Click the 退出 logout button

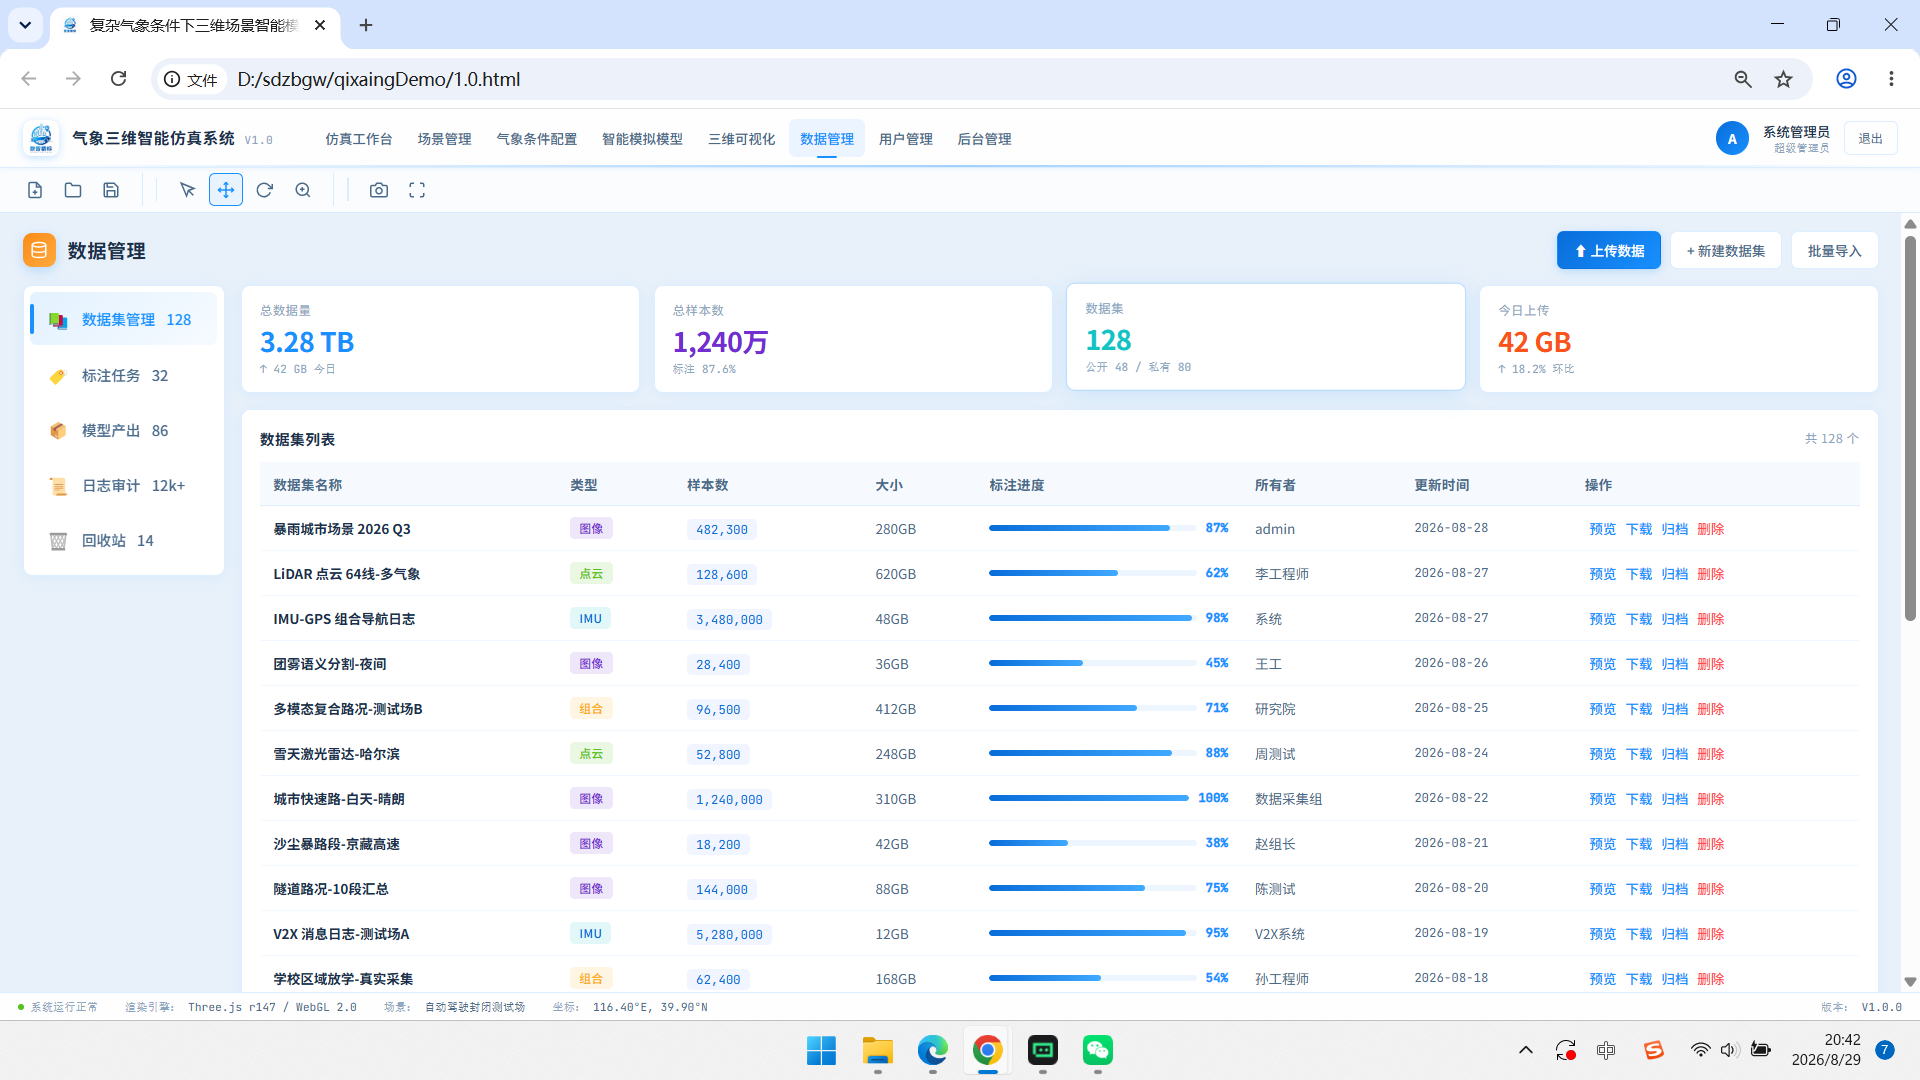click(1870, 139)
